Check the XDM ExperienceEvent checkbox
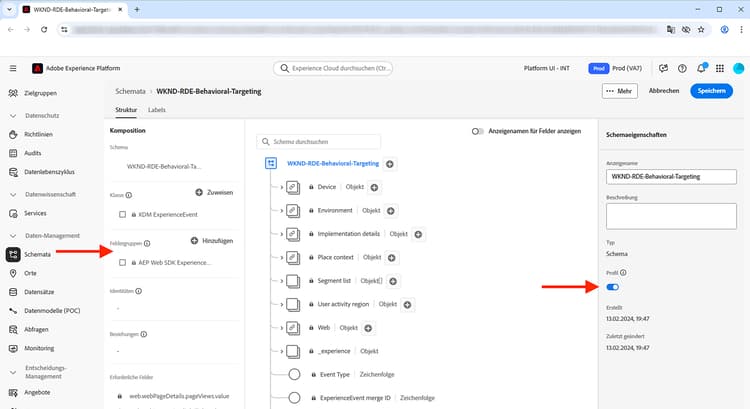The image size is (750, 409). coord(122,215)
